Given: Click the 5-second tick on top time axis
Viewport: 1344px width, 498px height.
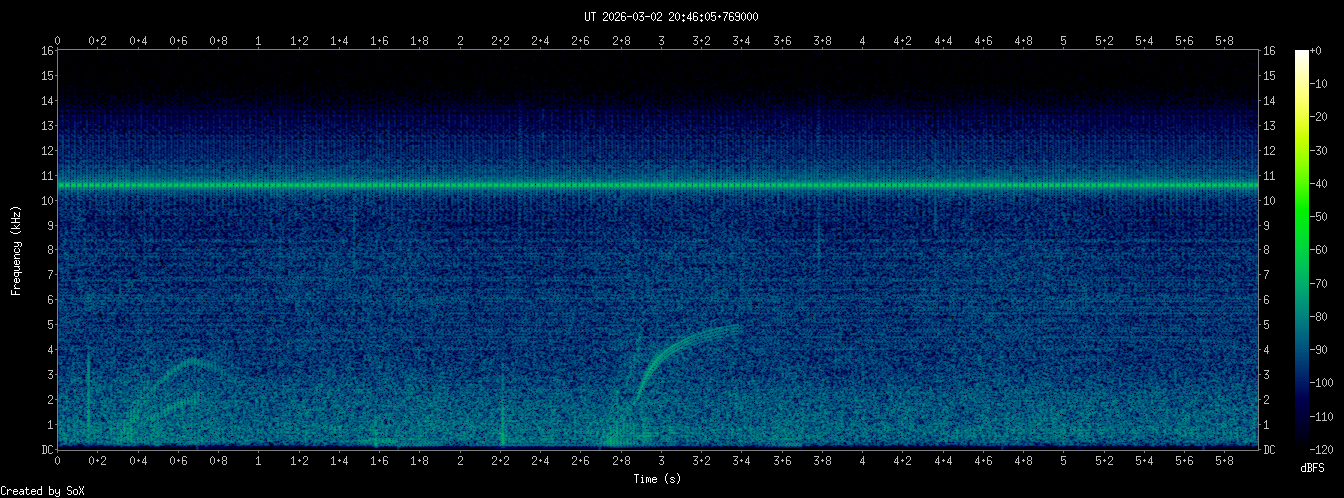Looking at the screenshot, I should (x=1064, y=40).
